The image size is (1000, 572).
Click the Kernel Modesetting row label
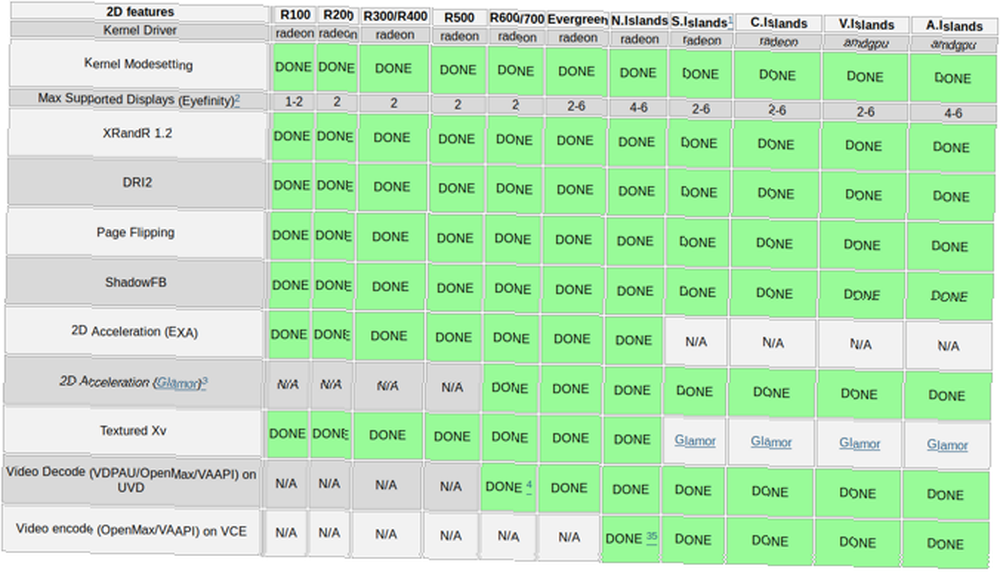click(x=138, y=64)
